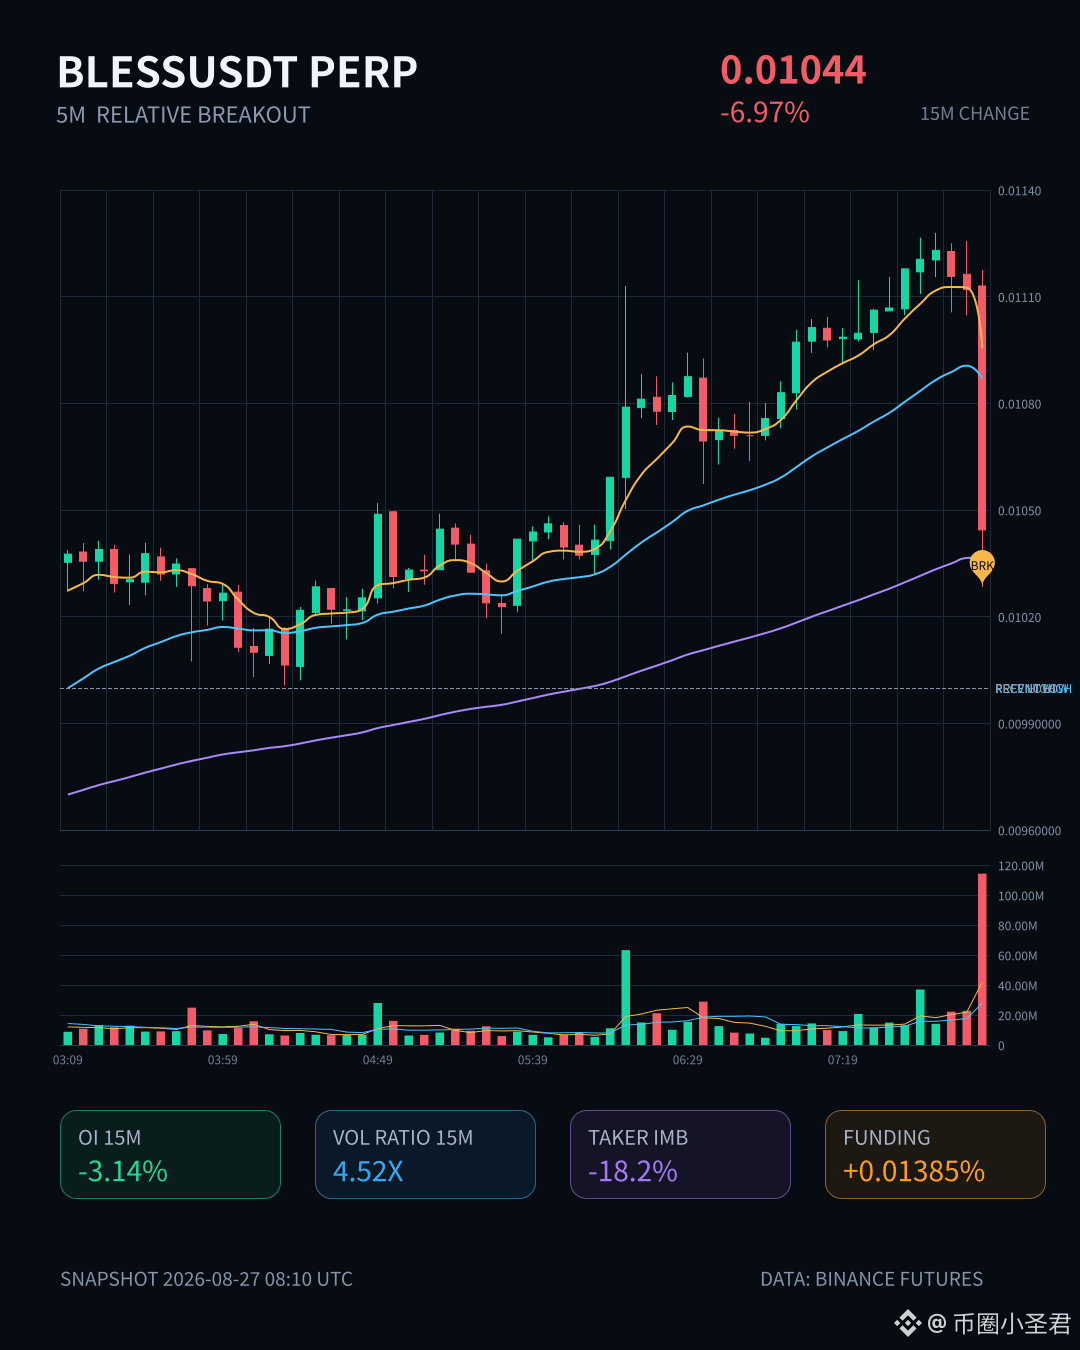This screenshot has width=1080, height=1350.
Task: Click the 120.00M volume axis label
Action: (1020, 866)
